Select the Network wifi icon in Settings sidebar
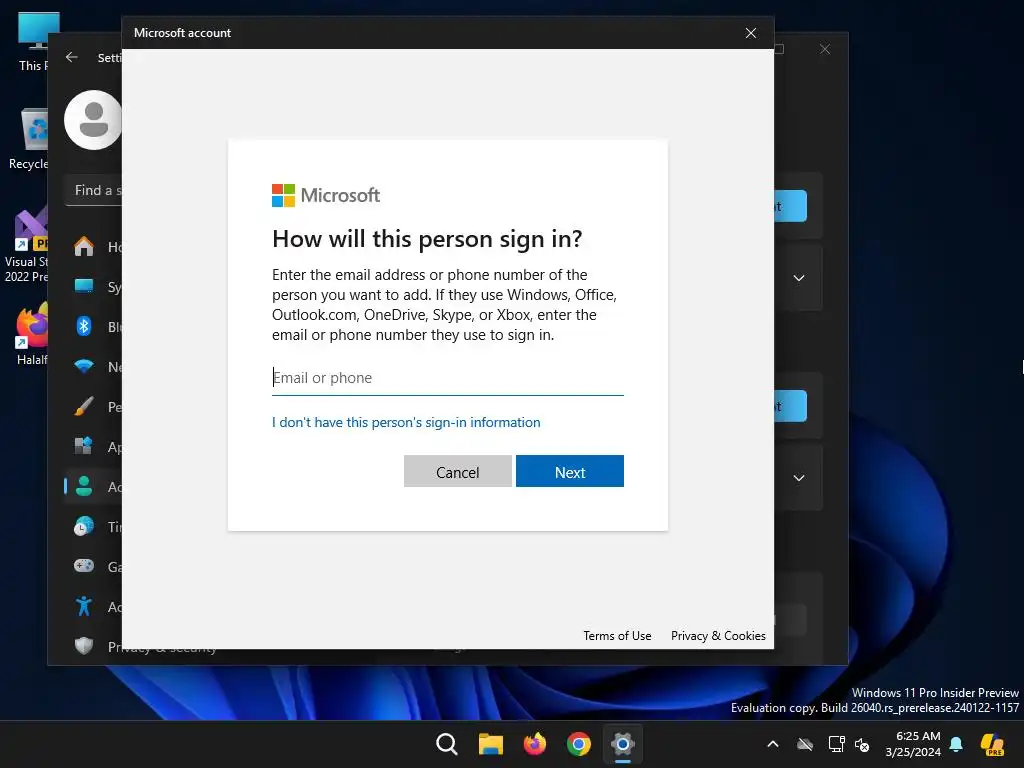 coord(84,366)
